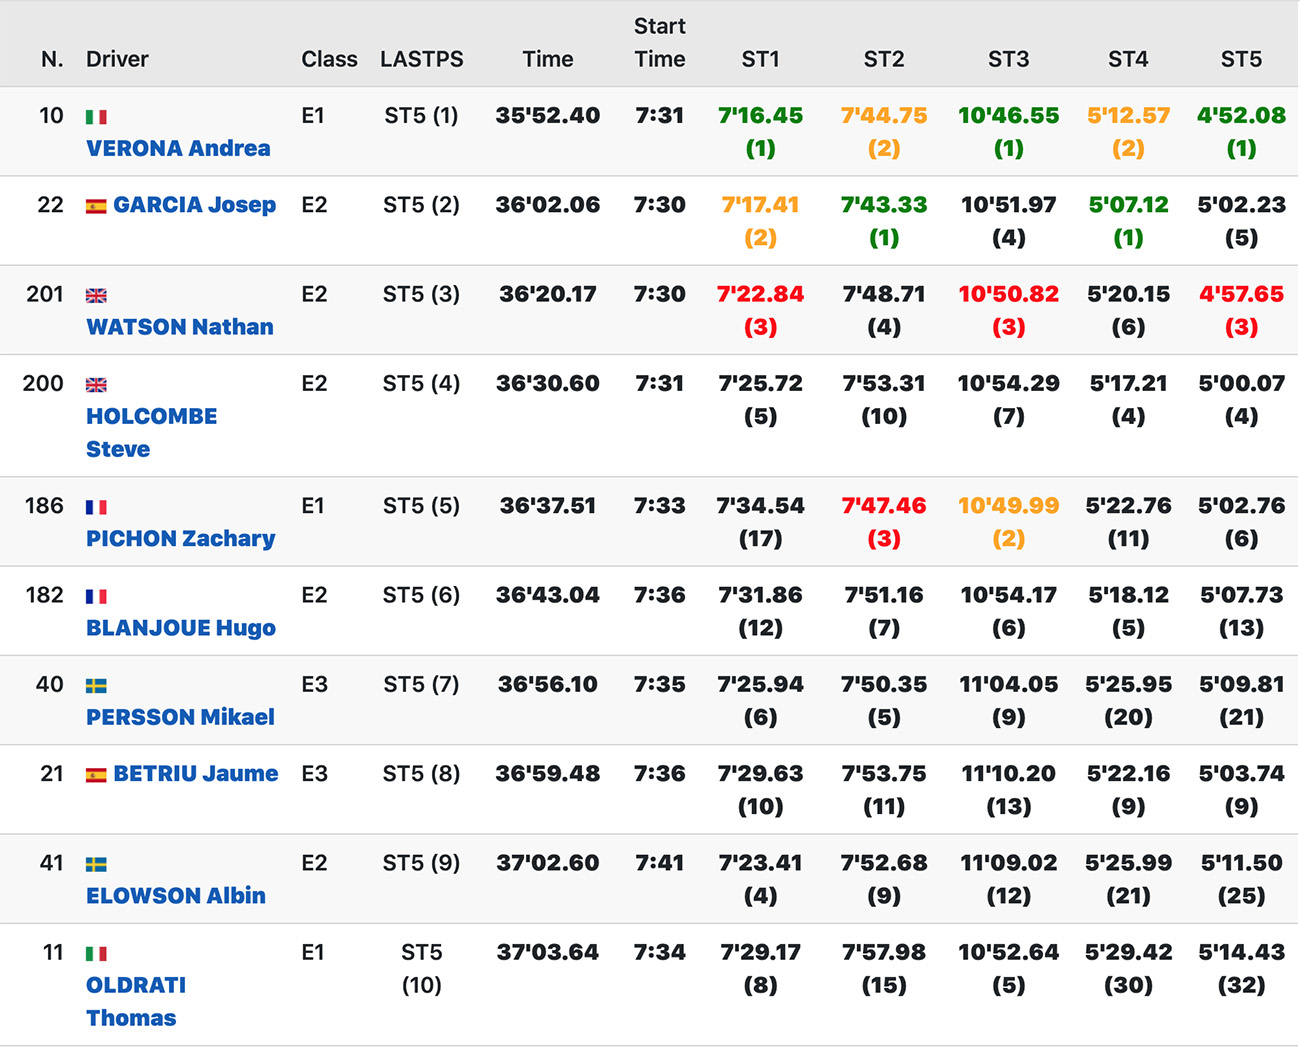Click the Spanish flag beside BETRIU Jaume
This screenshot has width=1300, height=1047.
pyautogui.click(x=96, y=775)
